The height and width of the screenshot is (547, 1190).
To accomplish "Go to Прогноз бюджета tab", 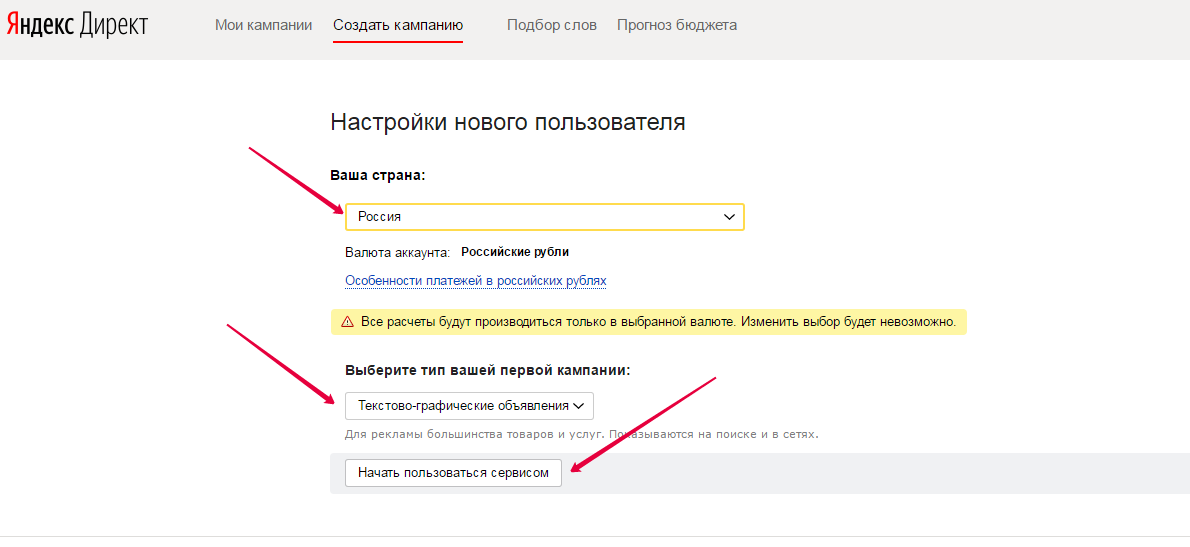I will [677, 25].
